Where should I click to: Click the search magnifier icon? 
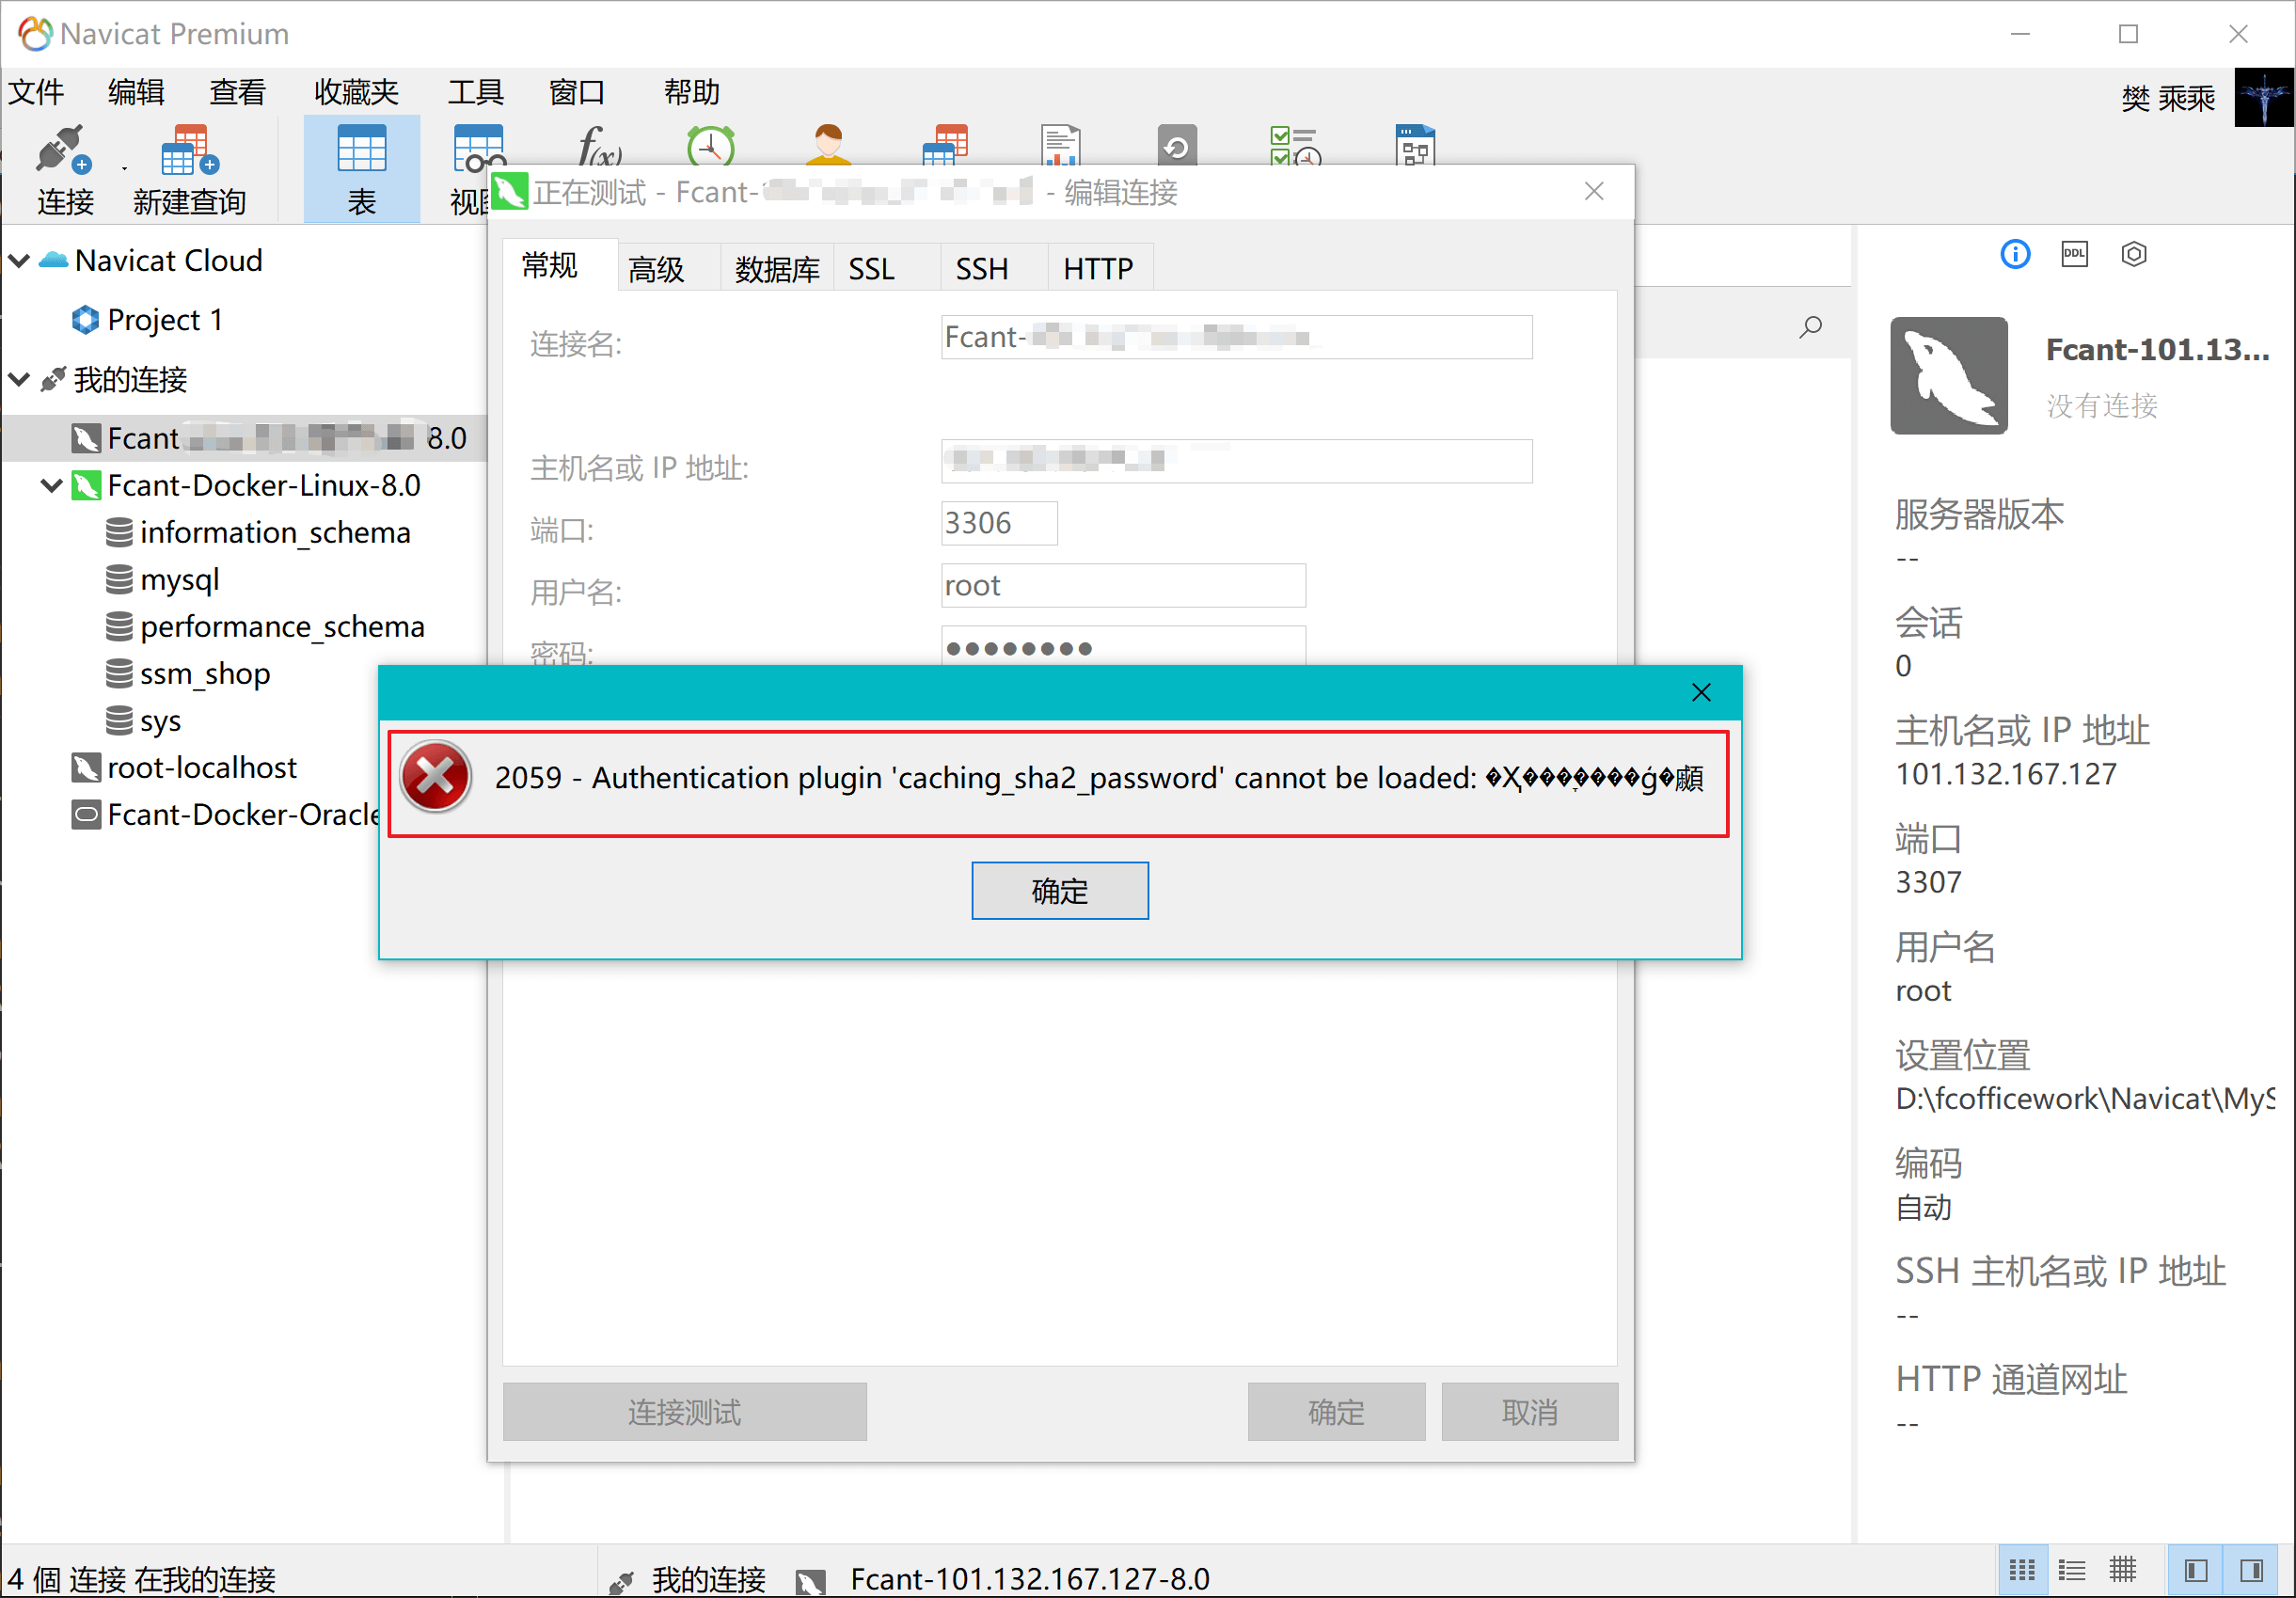[x=1810, y=327]
